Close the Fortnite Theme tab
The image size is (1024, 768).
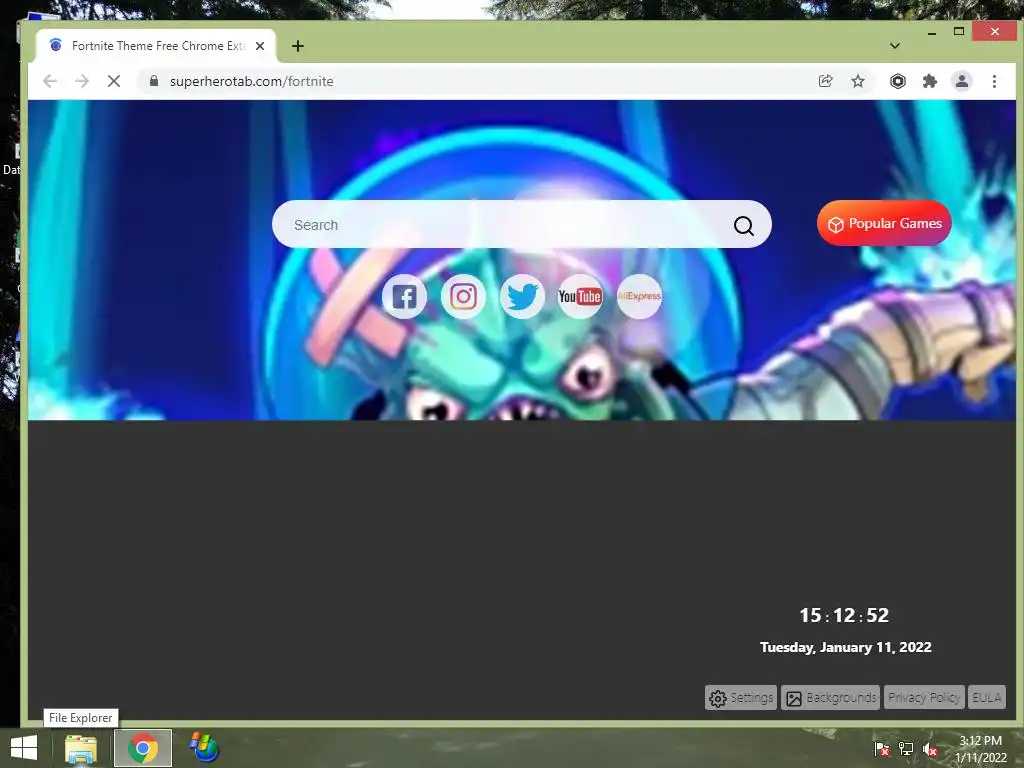260,46
